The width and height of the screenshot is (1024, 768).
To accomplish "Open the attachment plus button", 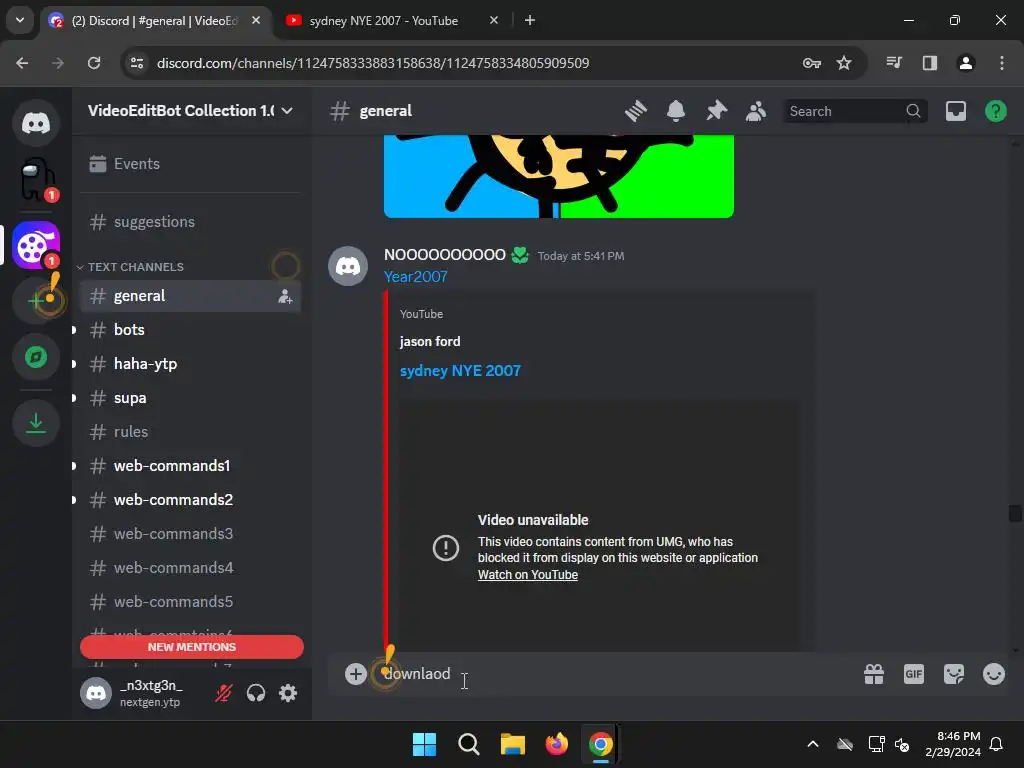I will pyautogui.click(x=356, y=674).
